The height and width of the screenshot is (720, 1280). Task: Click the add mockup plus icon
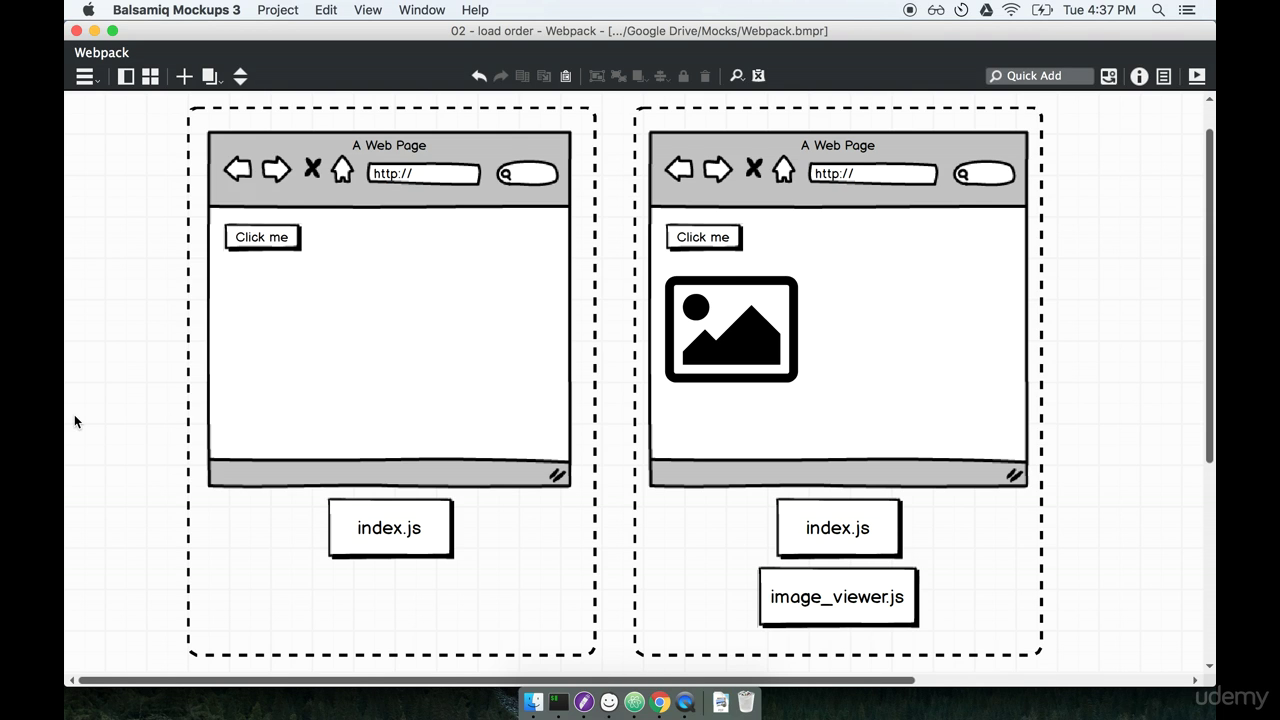(x=184, y=76)
